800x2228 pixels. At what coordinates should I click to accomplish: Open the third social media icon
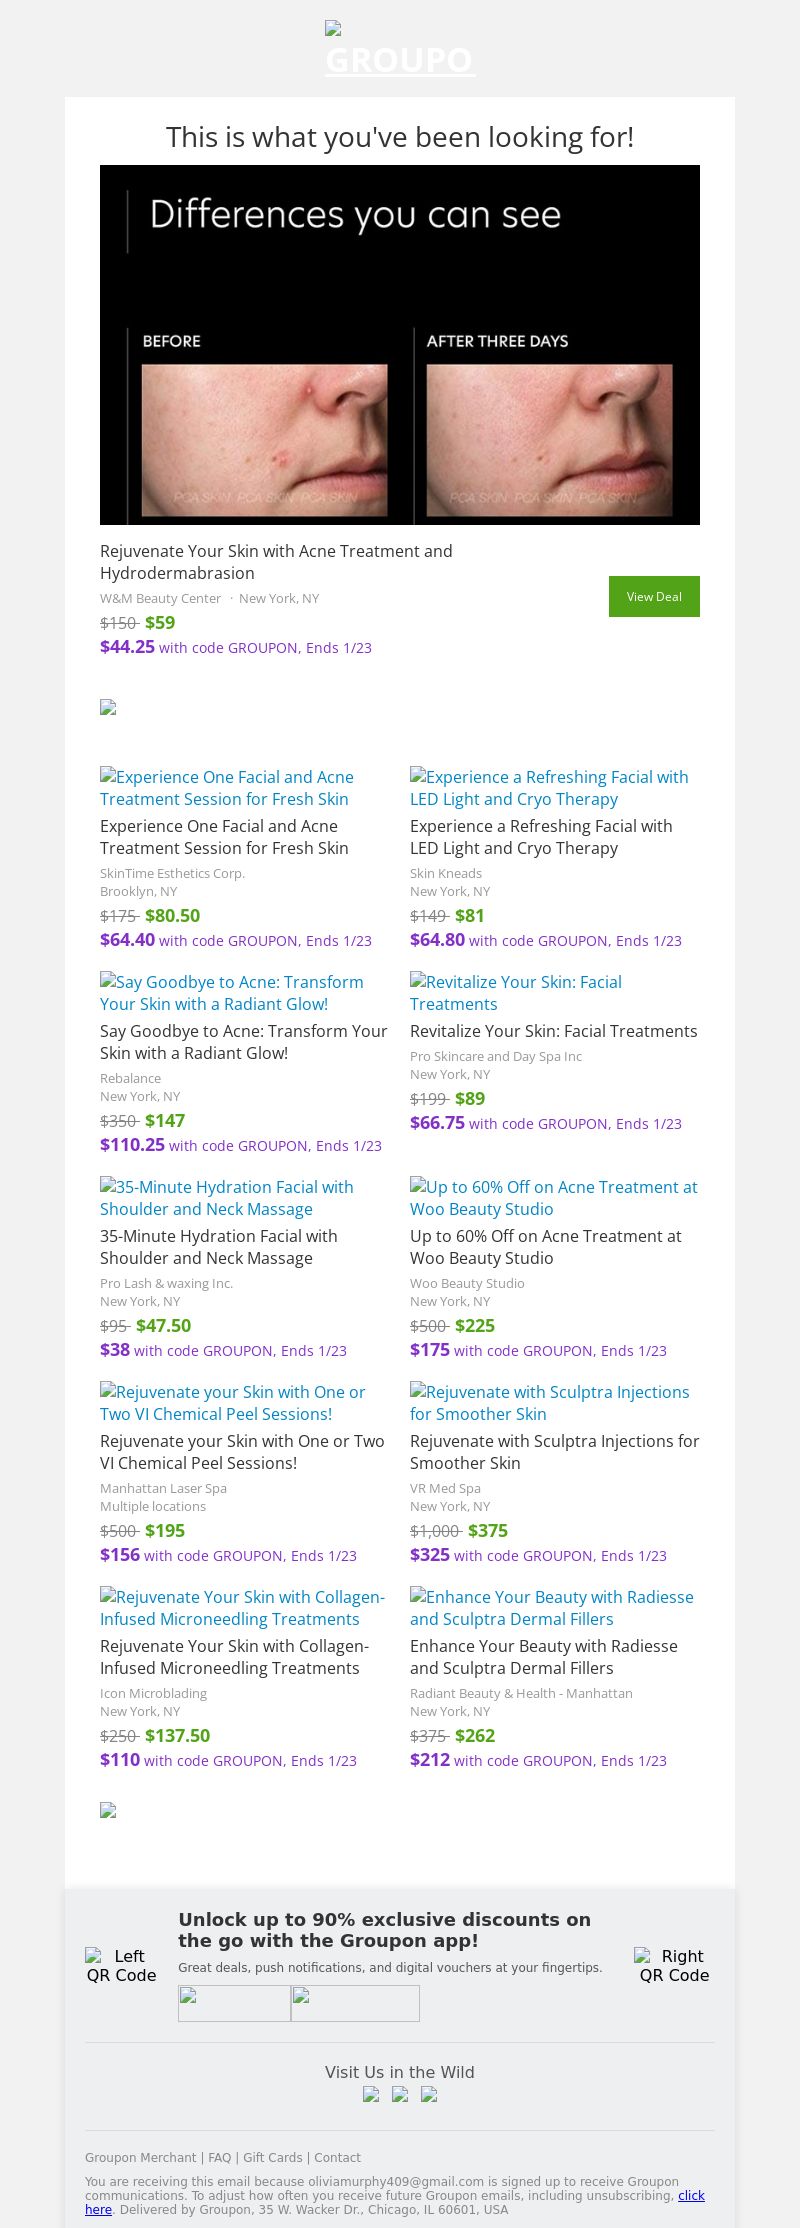pos(429,2095)
